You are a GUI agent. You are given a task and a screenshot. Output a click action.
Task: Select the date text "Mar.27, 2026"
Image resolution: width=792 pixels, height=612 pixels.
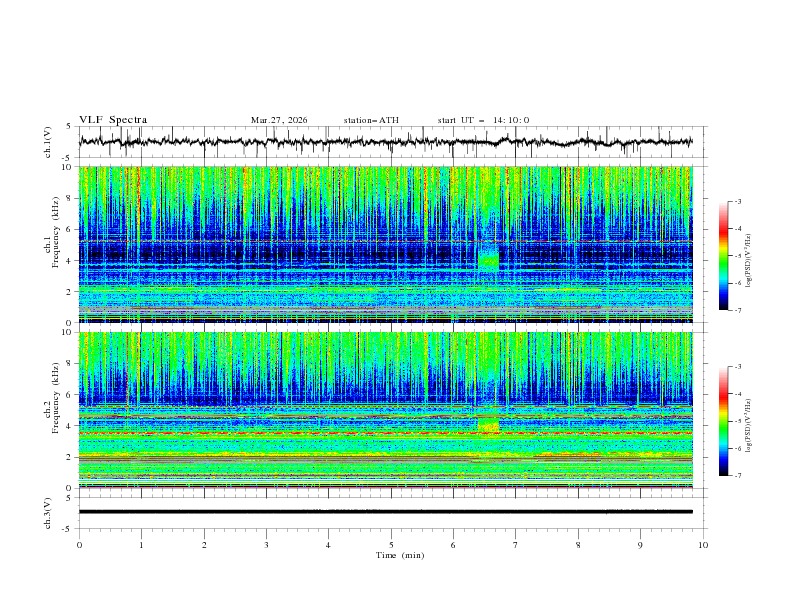coord(279,120)
